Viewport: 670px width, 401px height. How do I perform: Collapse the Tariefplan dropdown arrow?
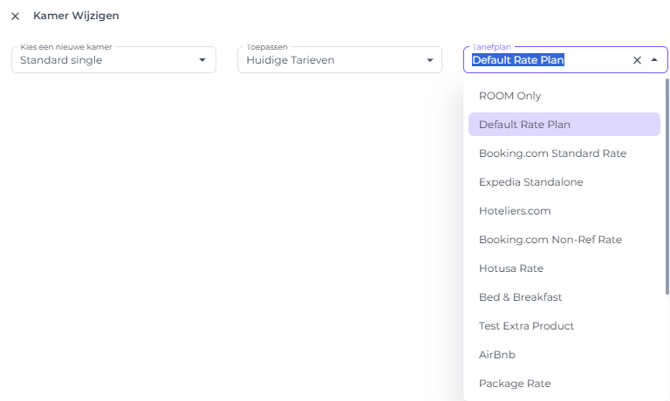[x=654, y=60]
